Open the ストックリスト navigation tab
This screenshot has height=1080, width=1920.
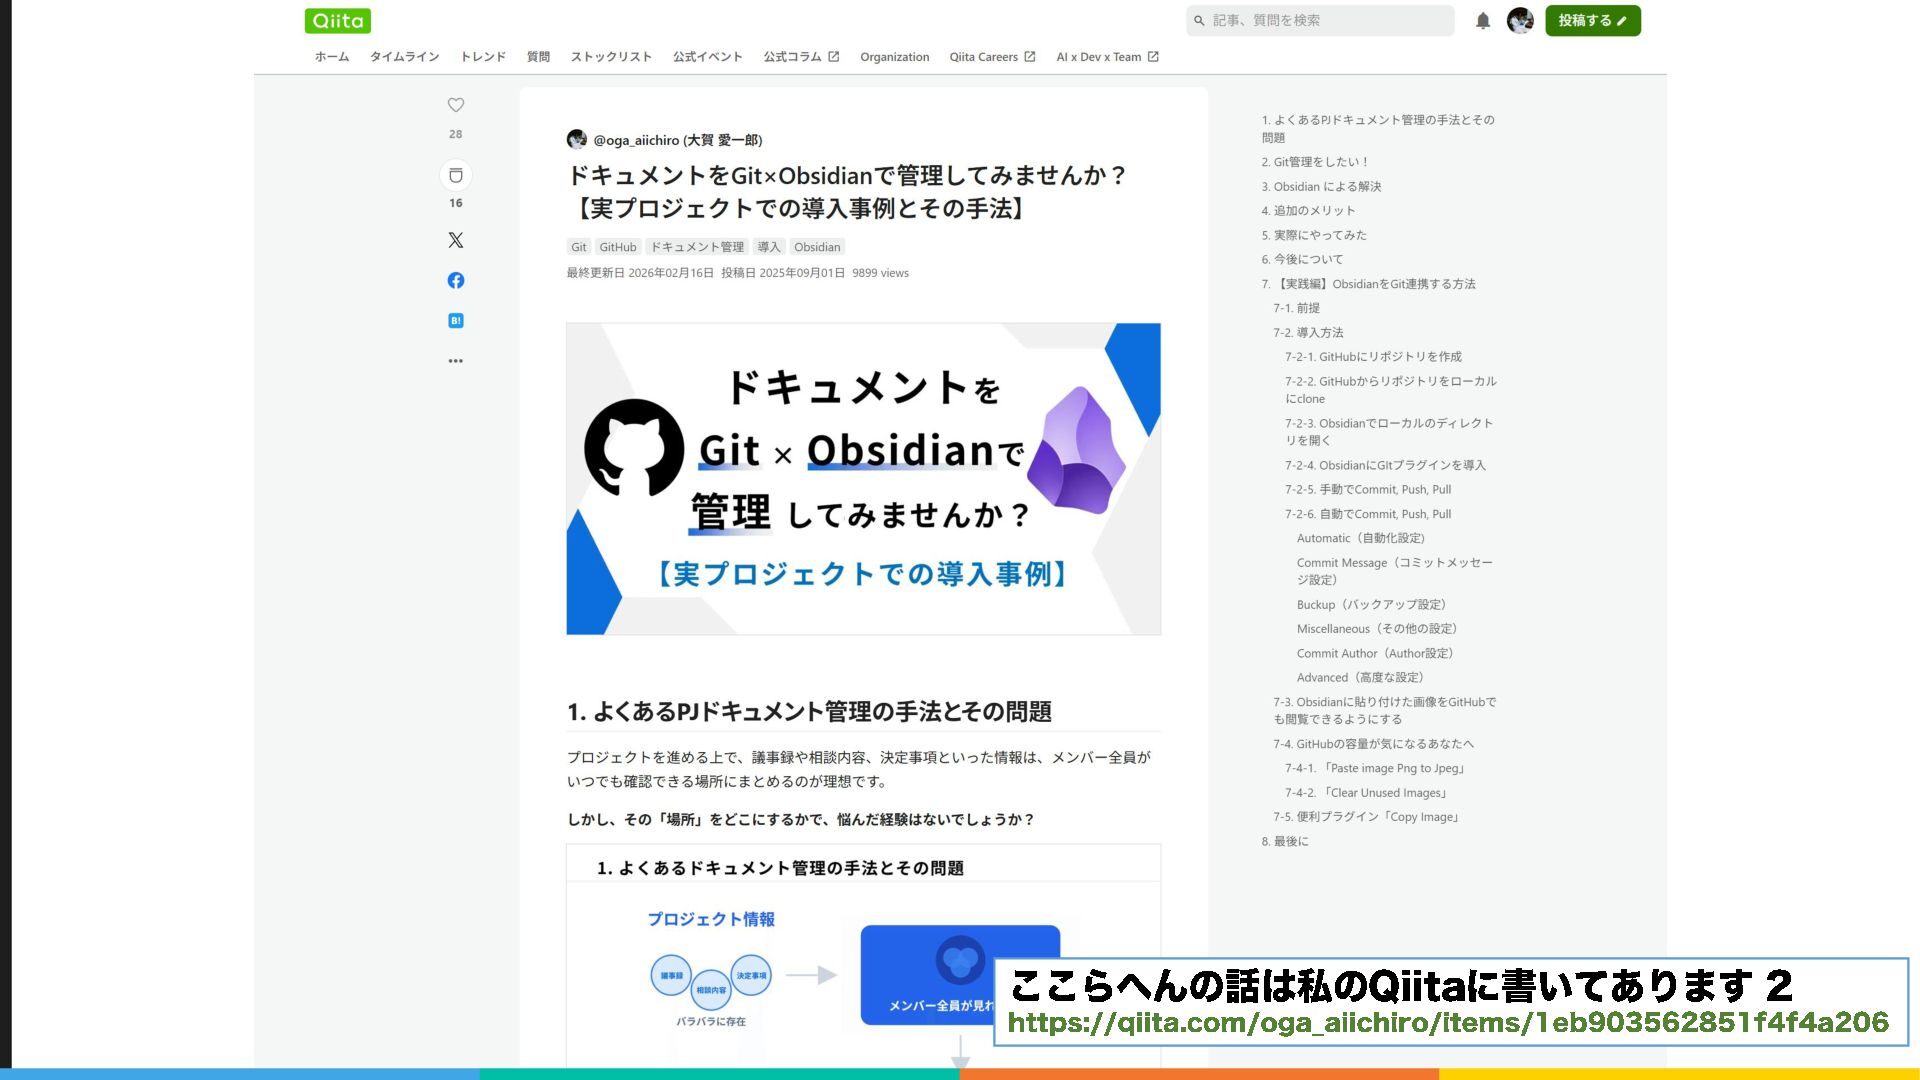pos(611,57)
